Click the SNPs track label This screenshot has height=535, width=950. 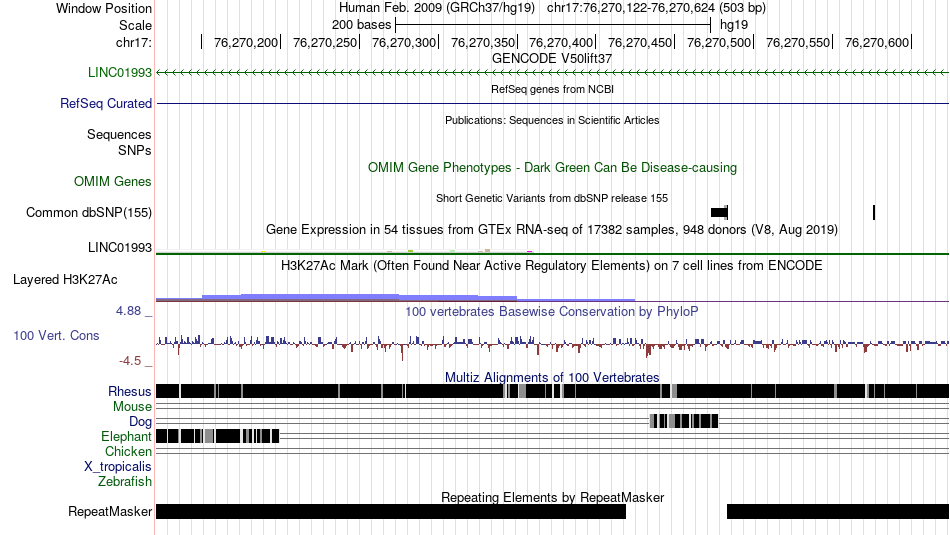coord(135,150)
